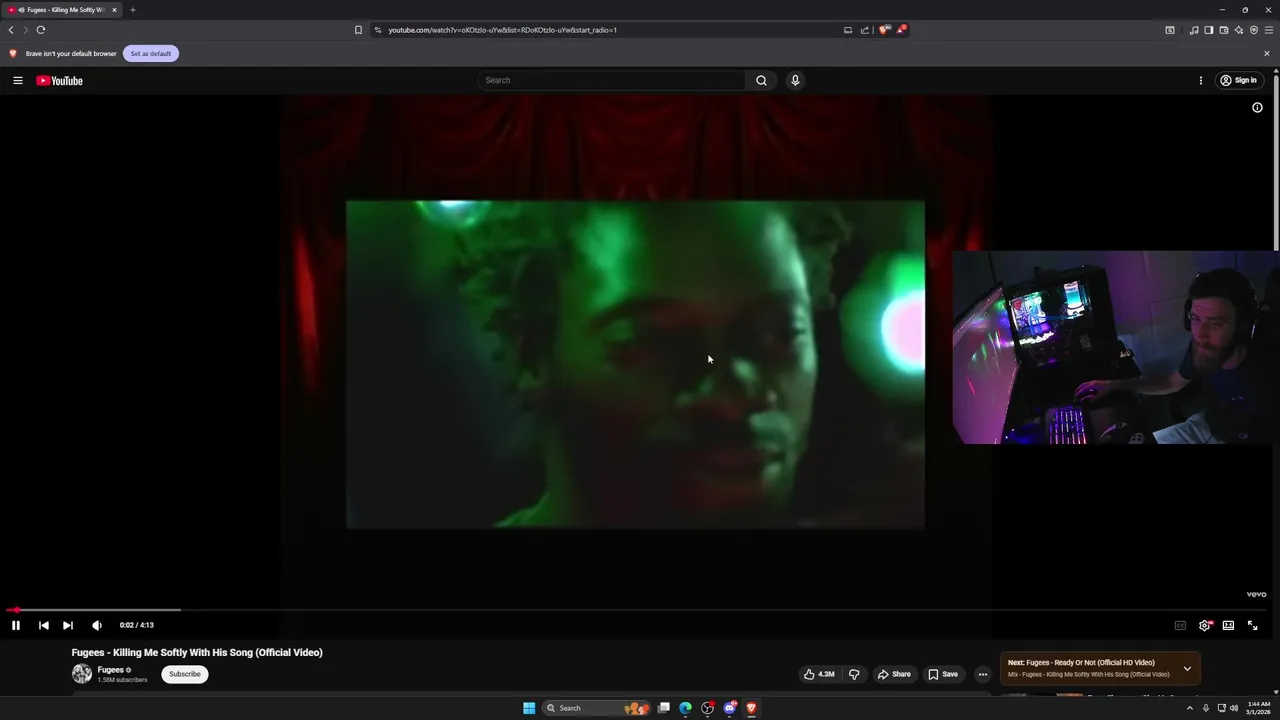Expand the Next: Ready Or Not mix panel

coord(1187,668)
